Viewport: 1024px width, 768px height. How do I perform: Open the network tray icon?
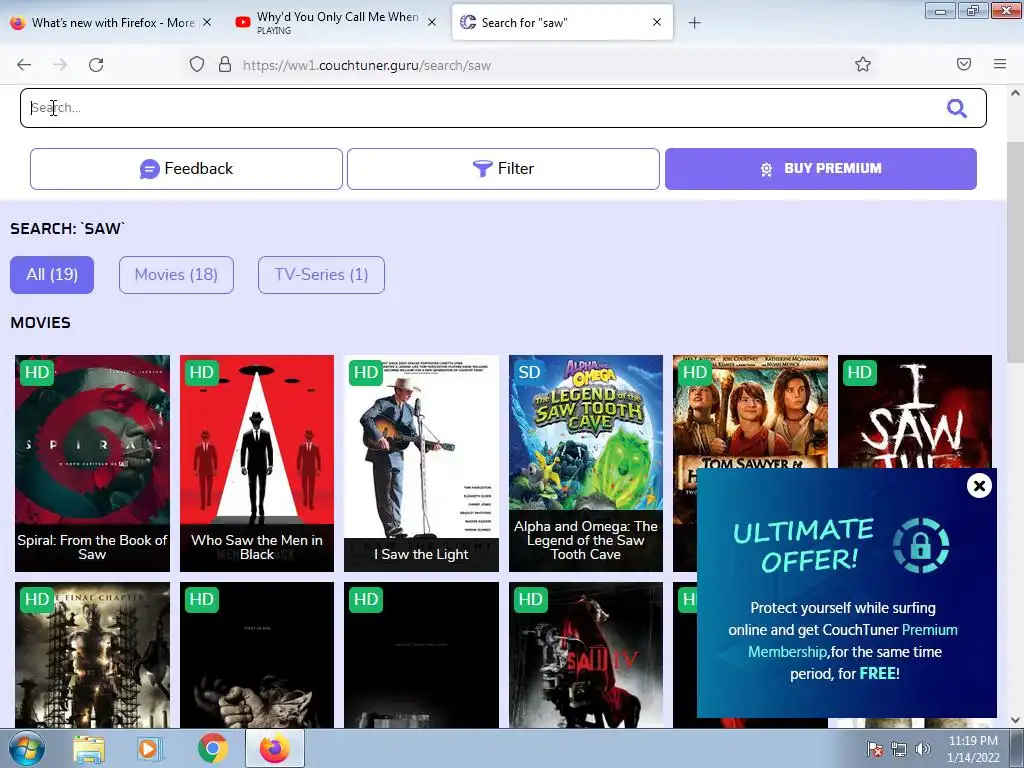point(899,749)
